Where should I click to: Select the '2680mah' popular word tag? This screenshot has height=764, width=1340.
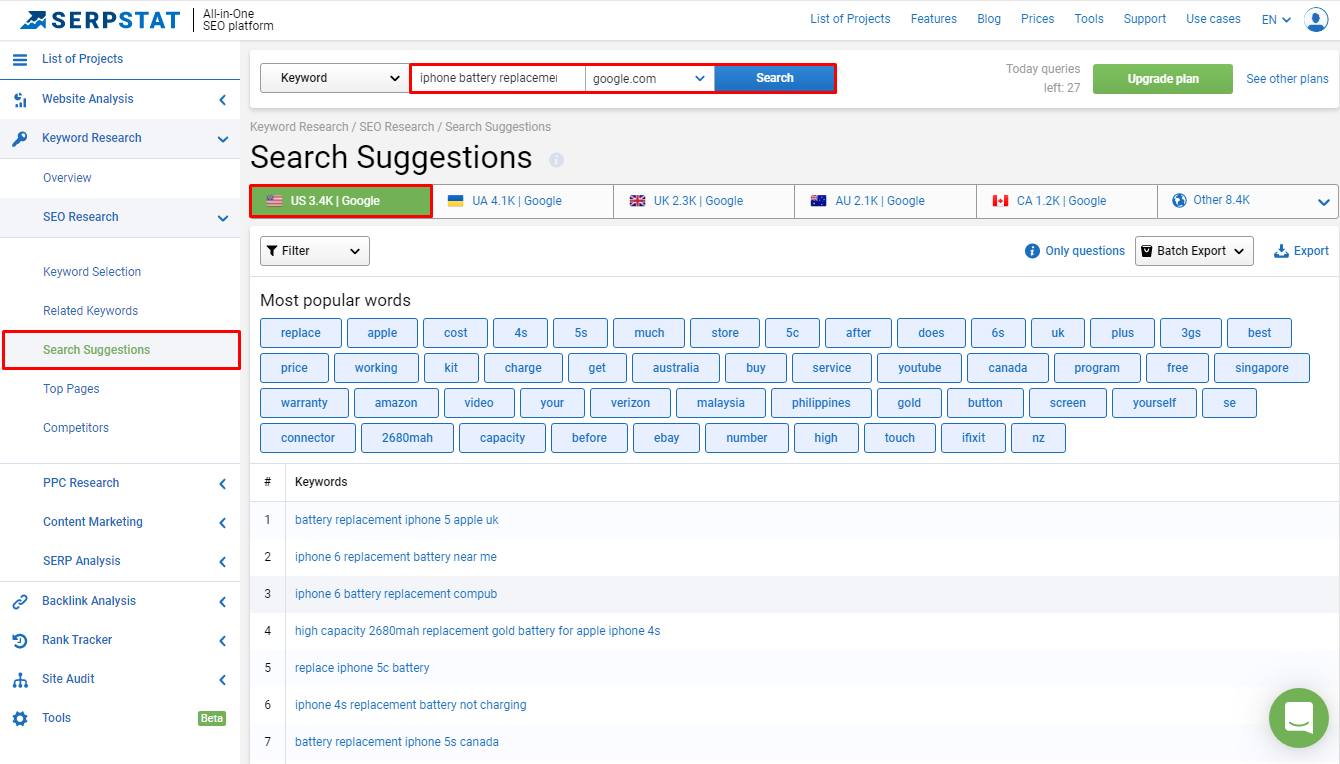click(407, 438)
